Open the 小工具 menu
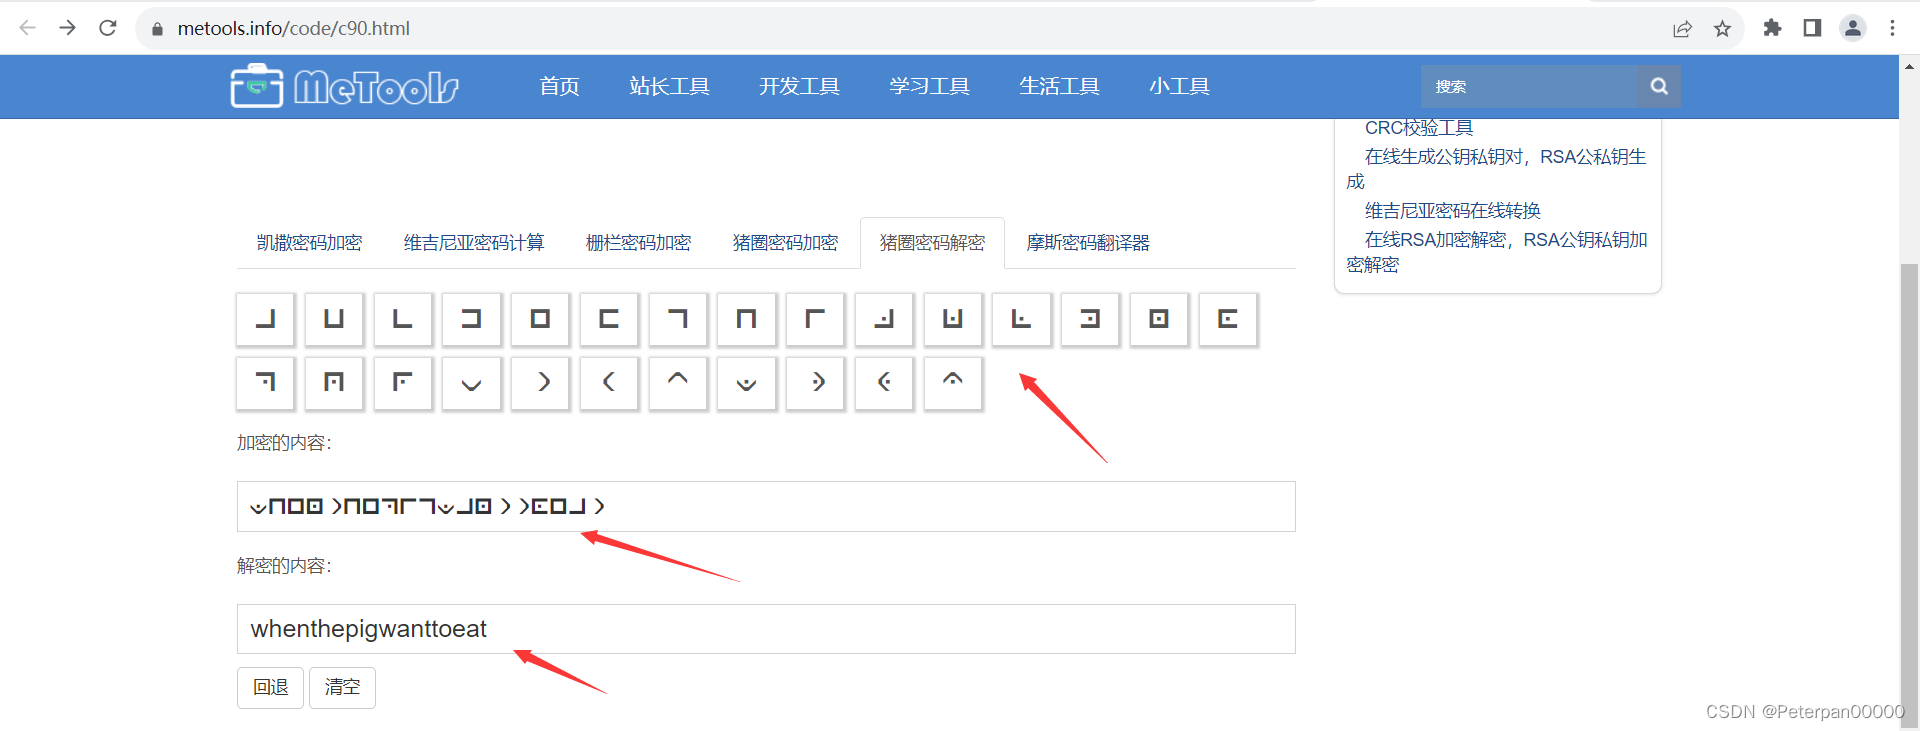Screen dimensions: 1920x731 1179,86
